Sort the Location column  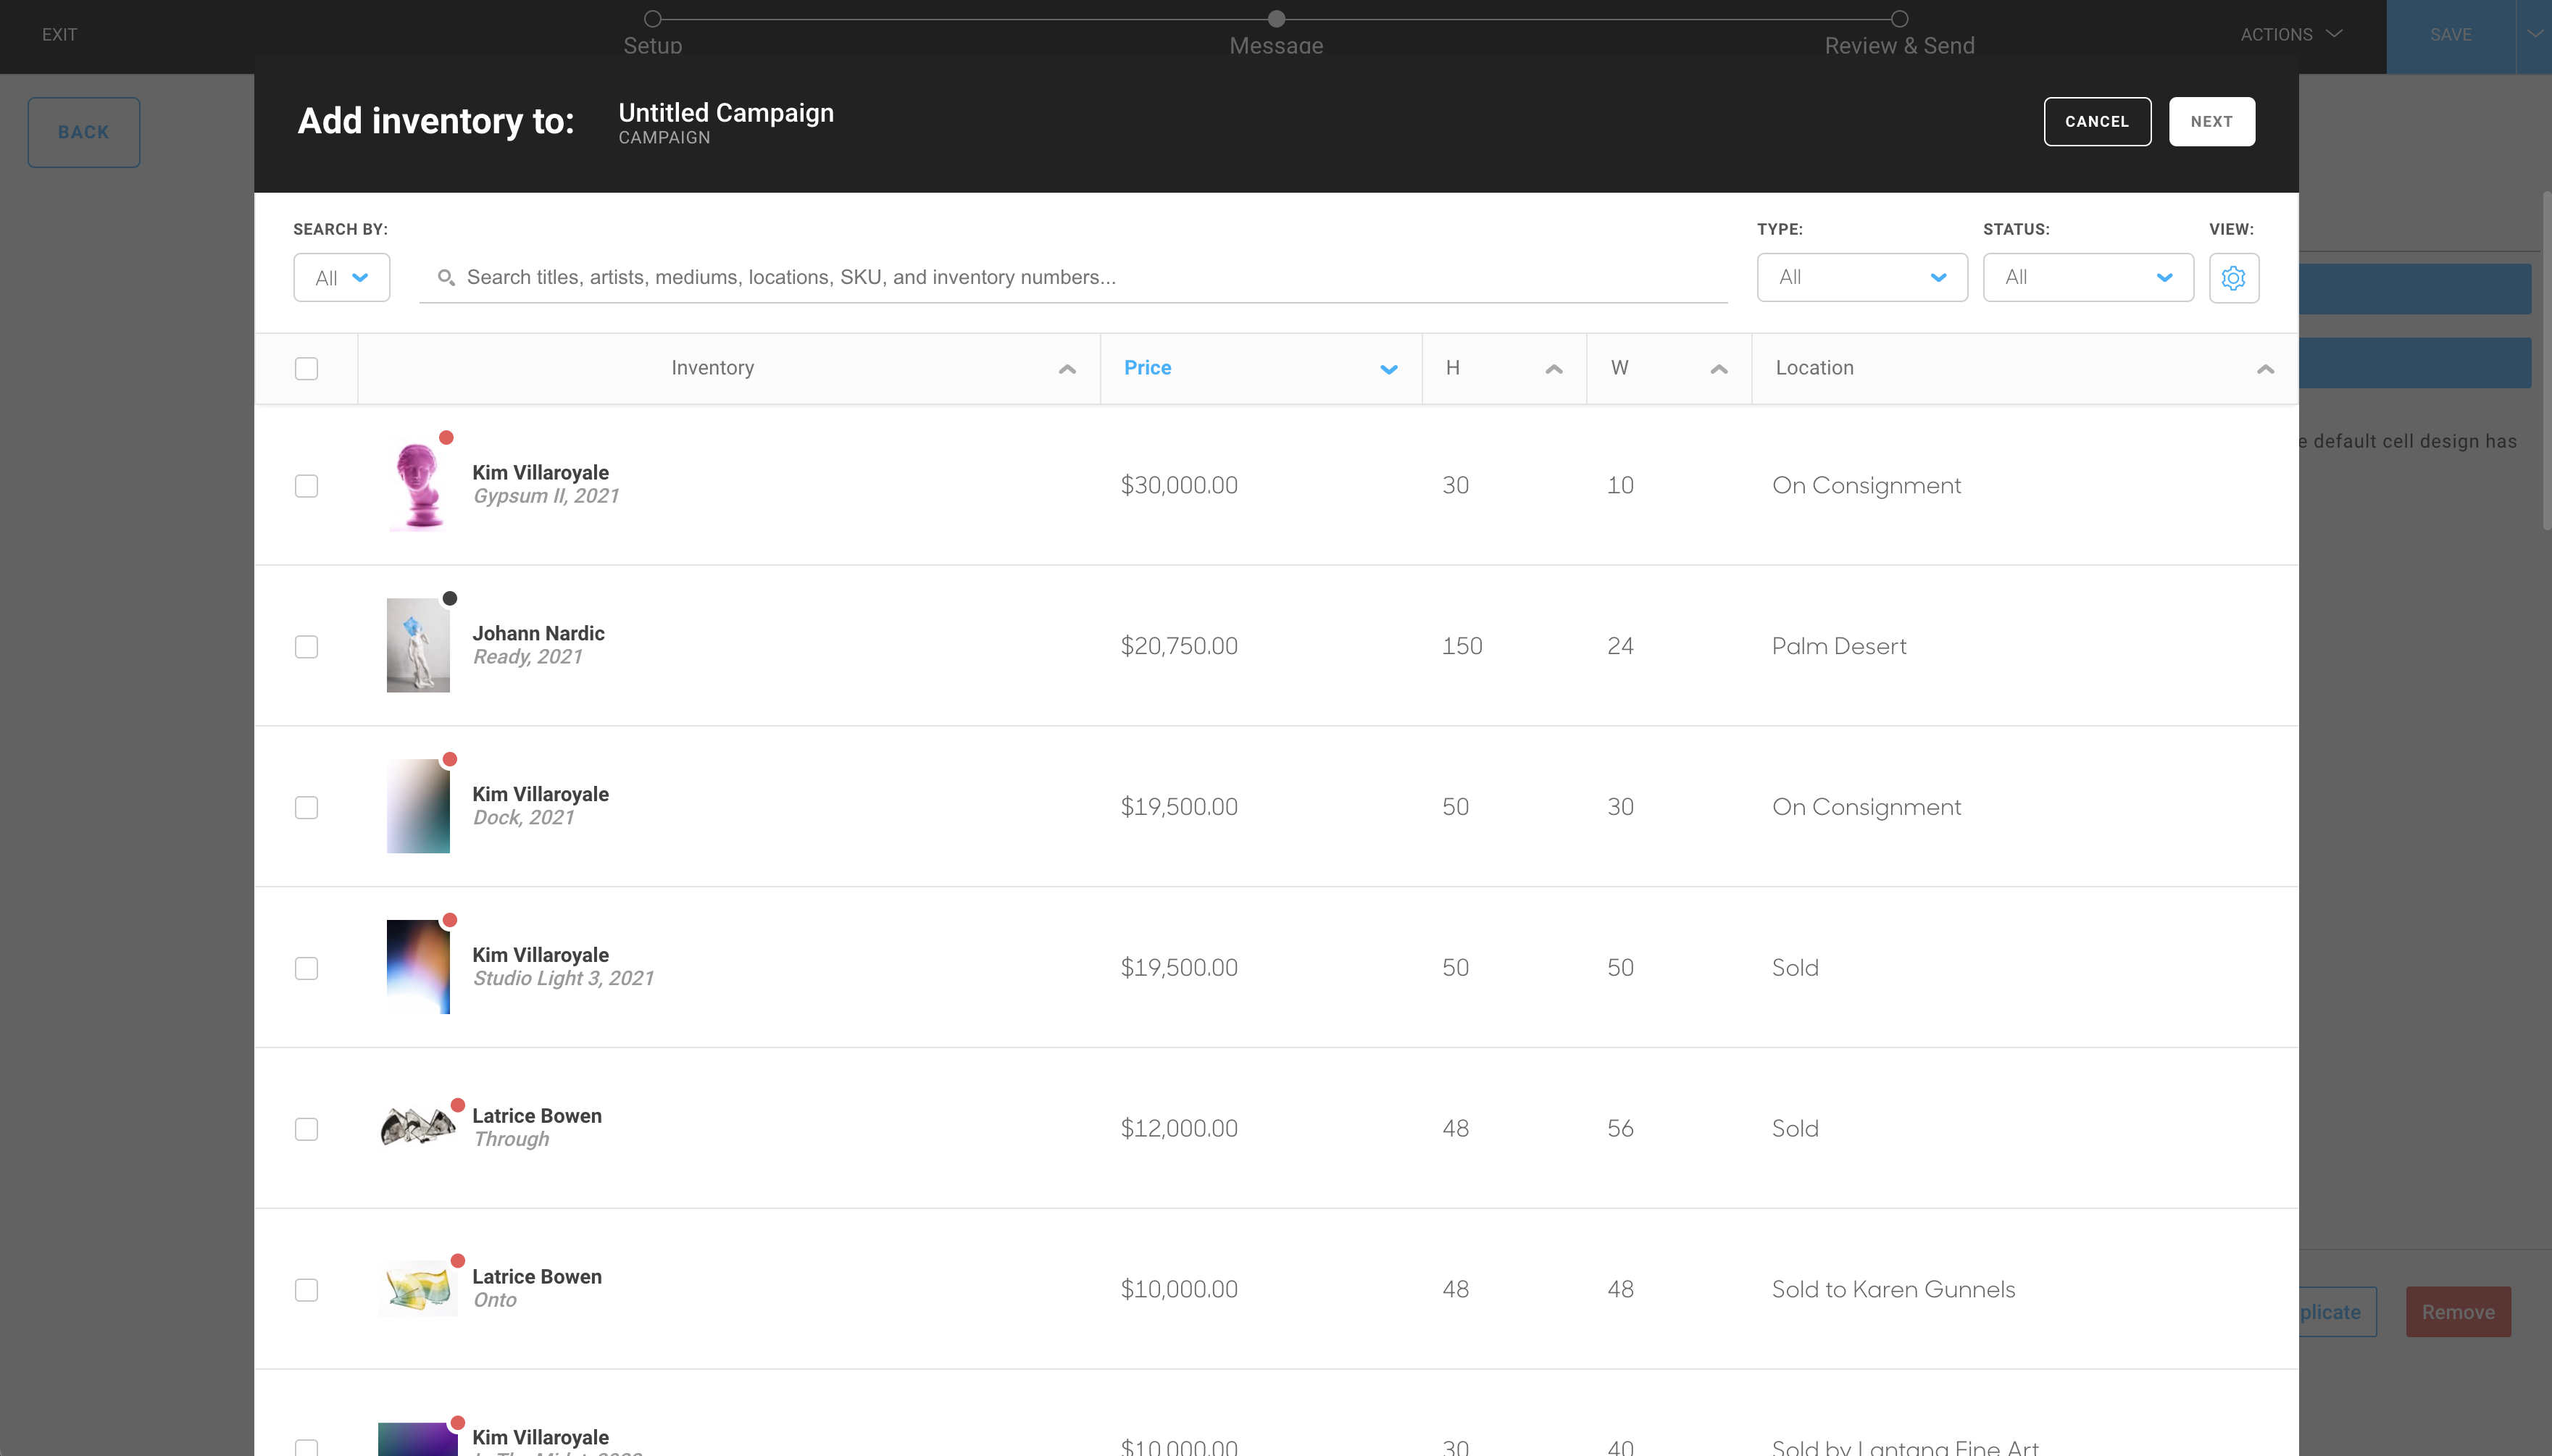click(x=2264, y=368)
